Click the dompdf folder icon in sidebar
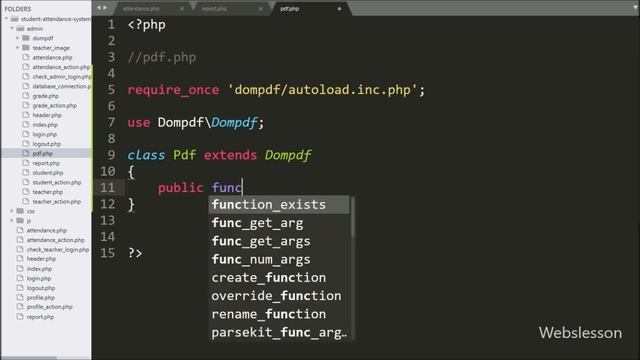Viewport: 640px width, 360px height. pos(26,38)
